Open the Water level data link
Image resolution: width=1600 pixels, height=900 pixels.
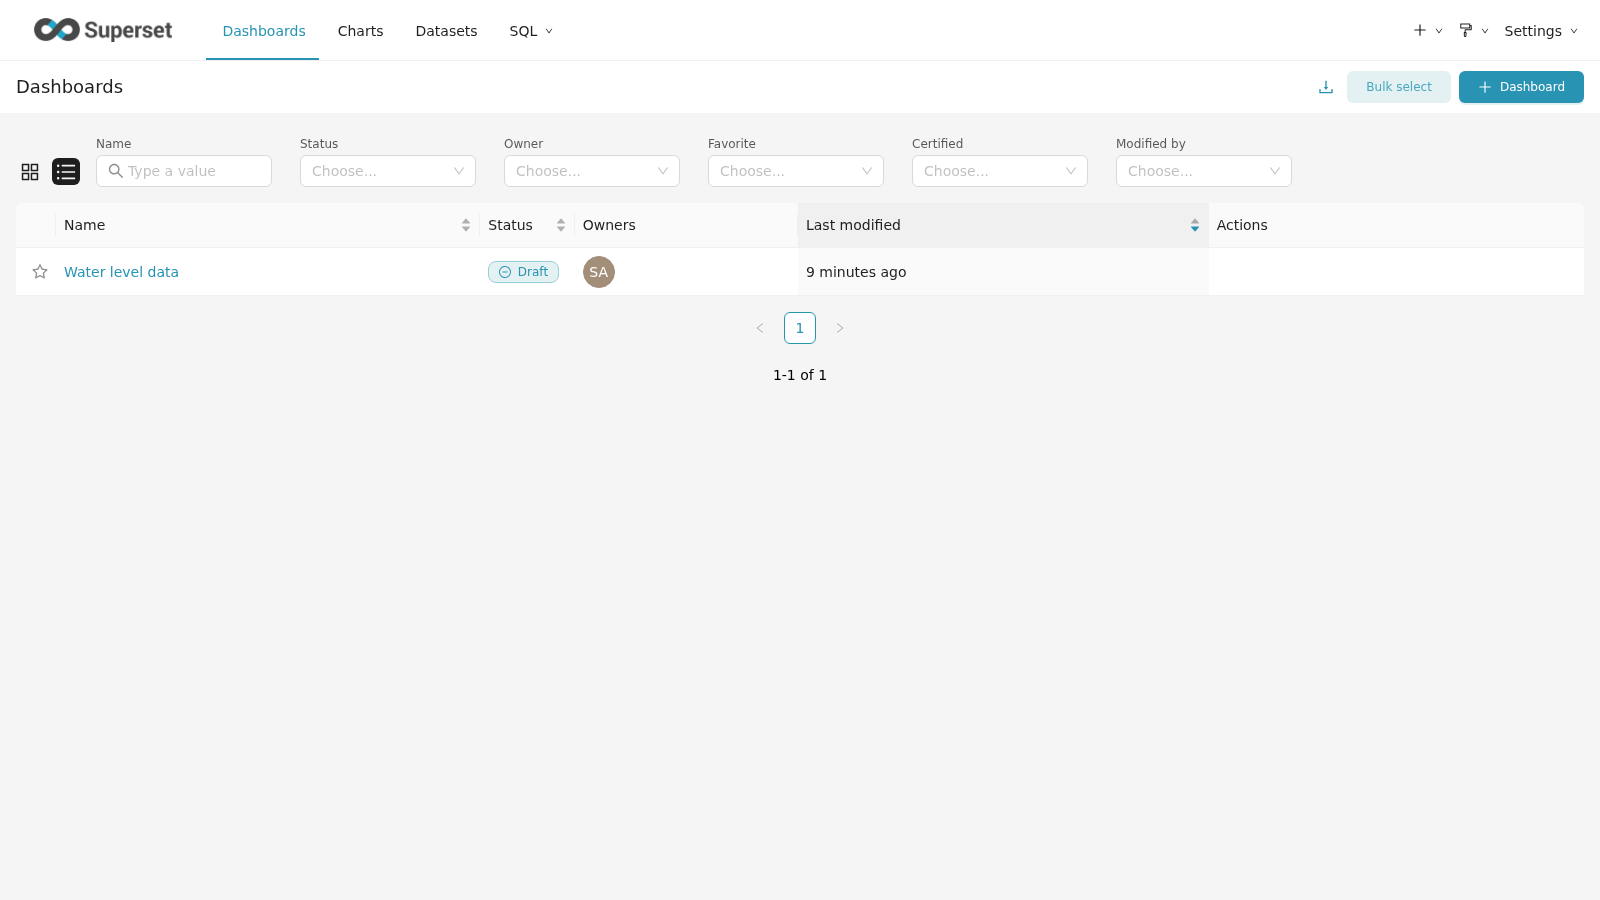121,272
